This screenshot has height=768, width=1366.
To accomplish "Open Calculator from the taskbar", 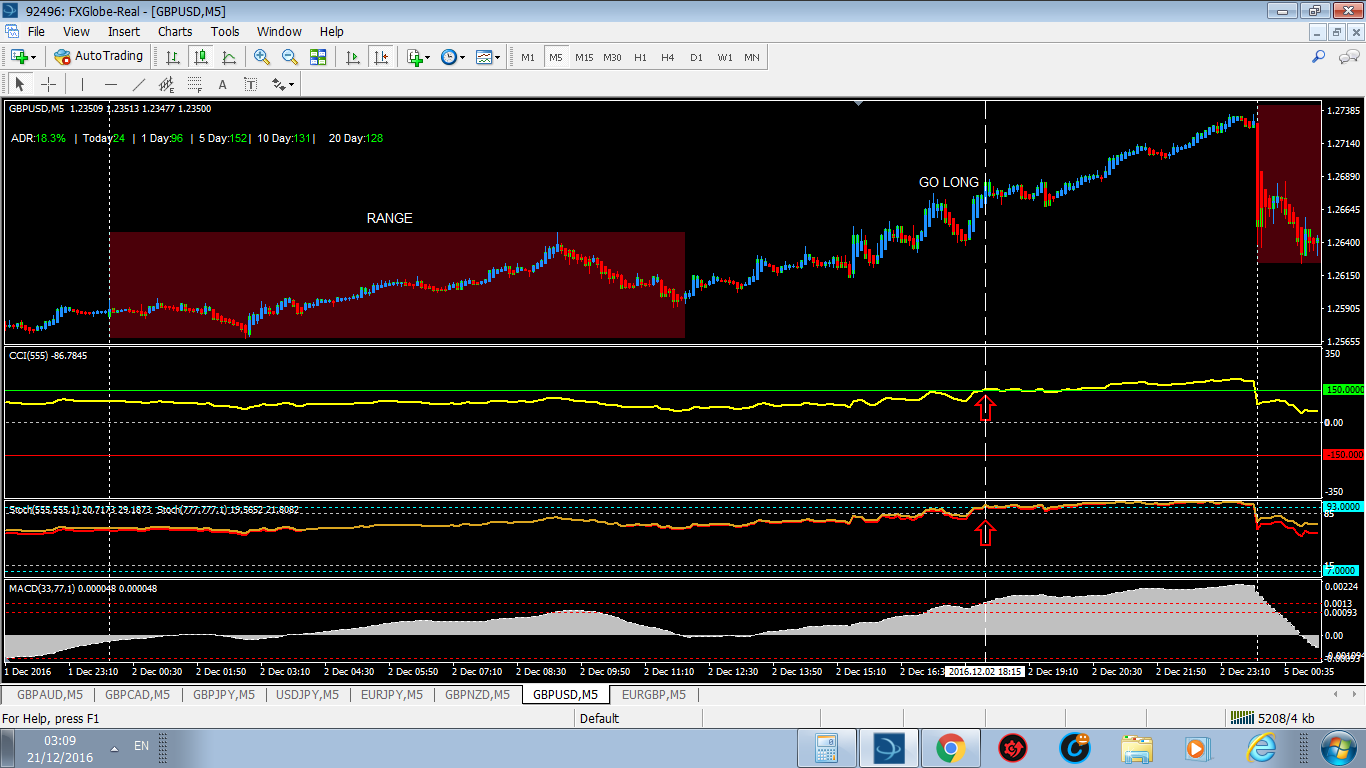I will 826,748.
